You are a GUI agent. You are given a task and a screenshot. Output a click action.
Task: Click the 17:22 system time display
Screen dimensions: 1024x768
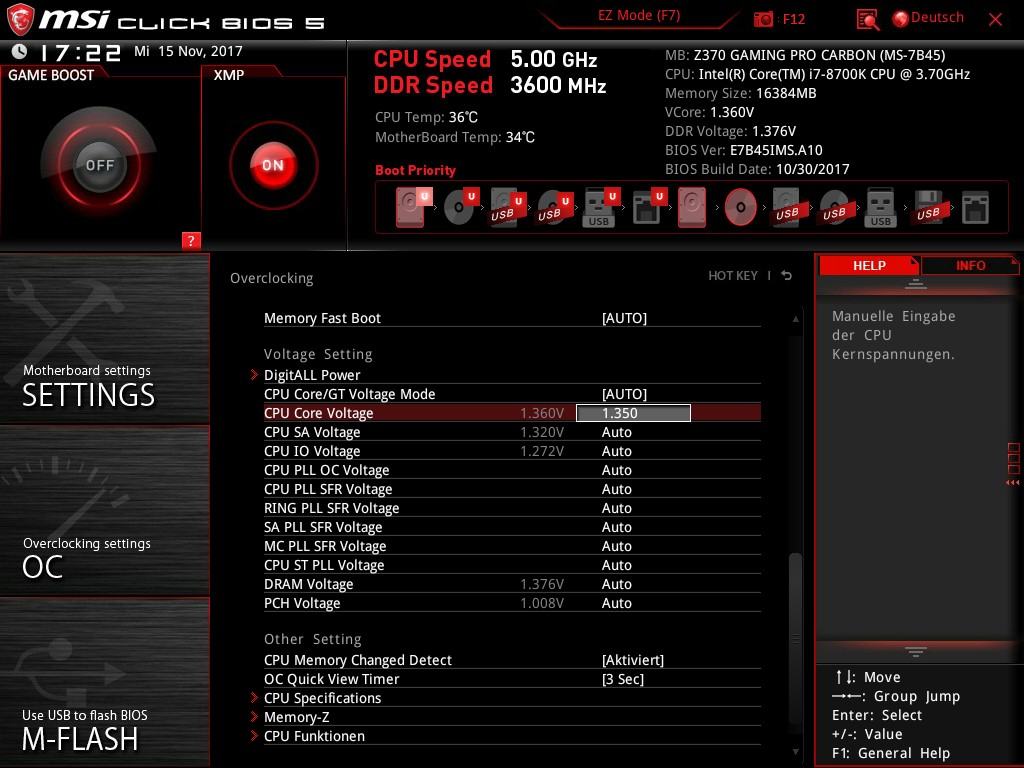[81, 52]
